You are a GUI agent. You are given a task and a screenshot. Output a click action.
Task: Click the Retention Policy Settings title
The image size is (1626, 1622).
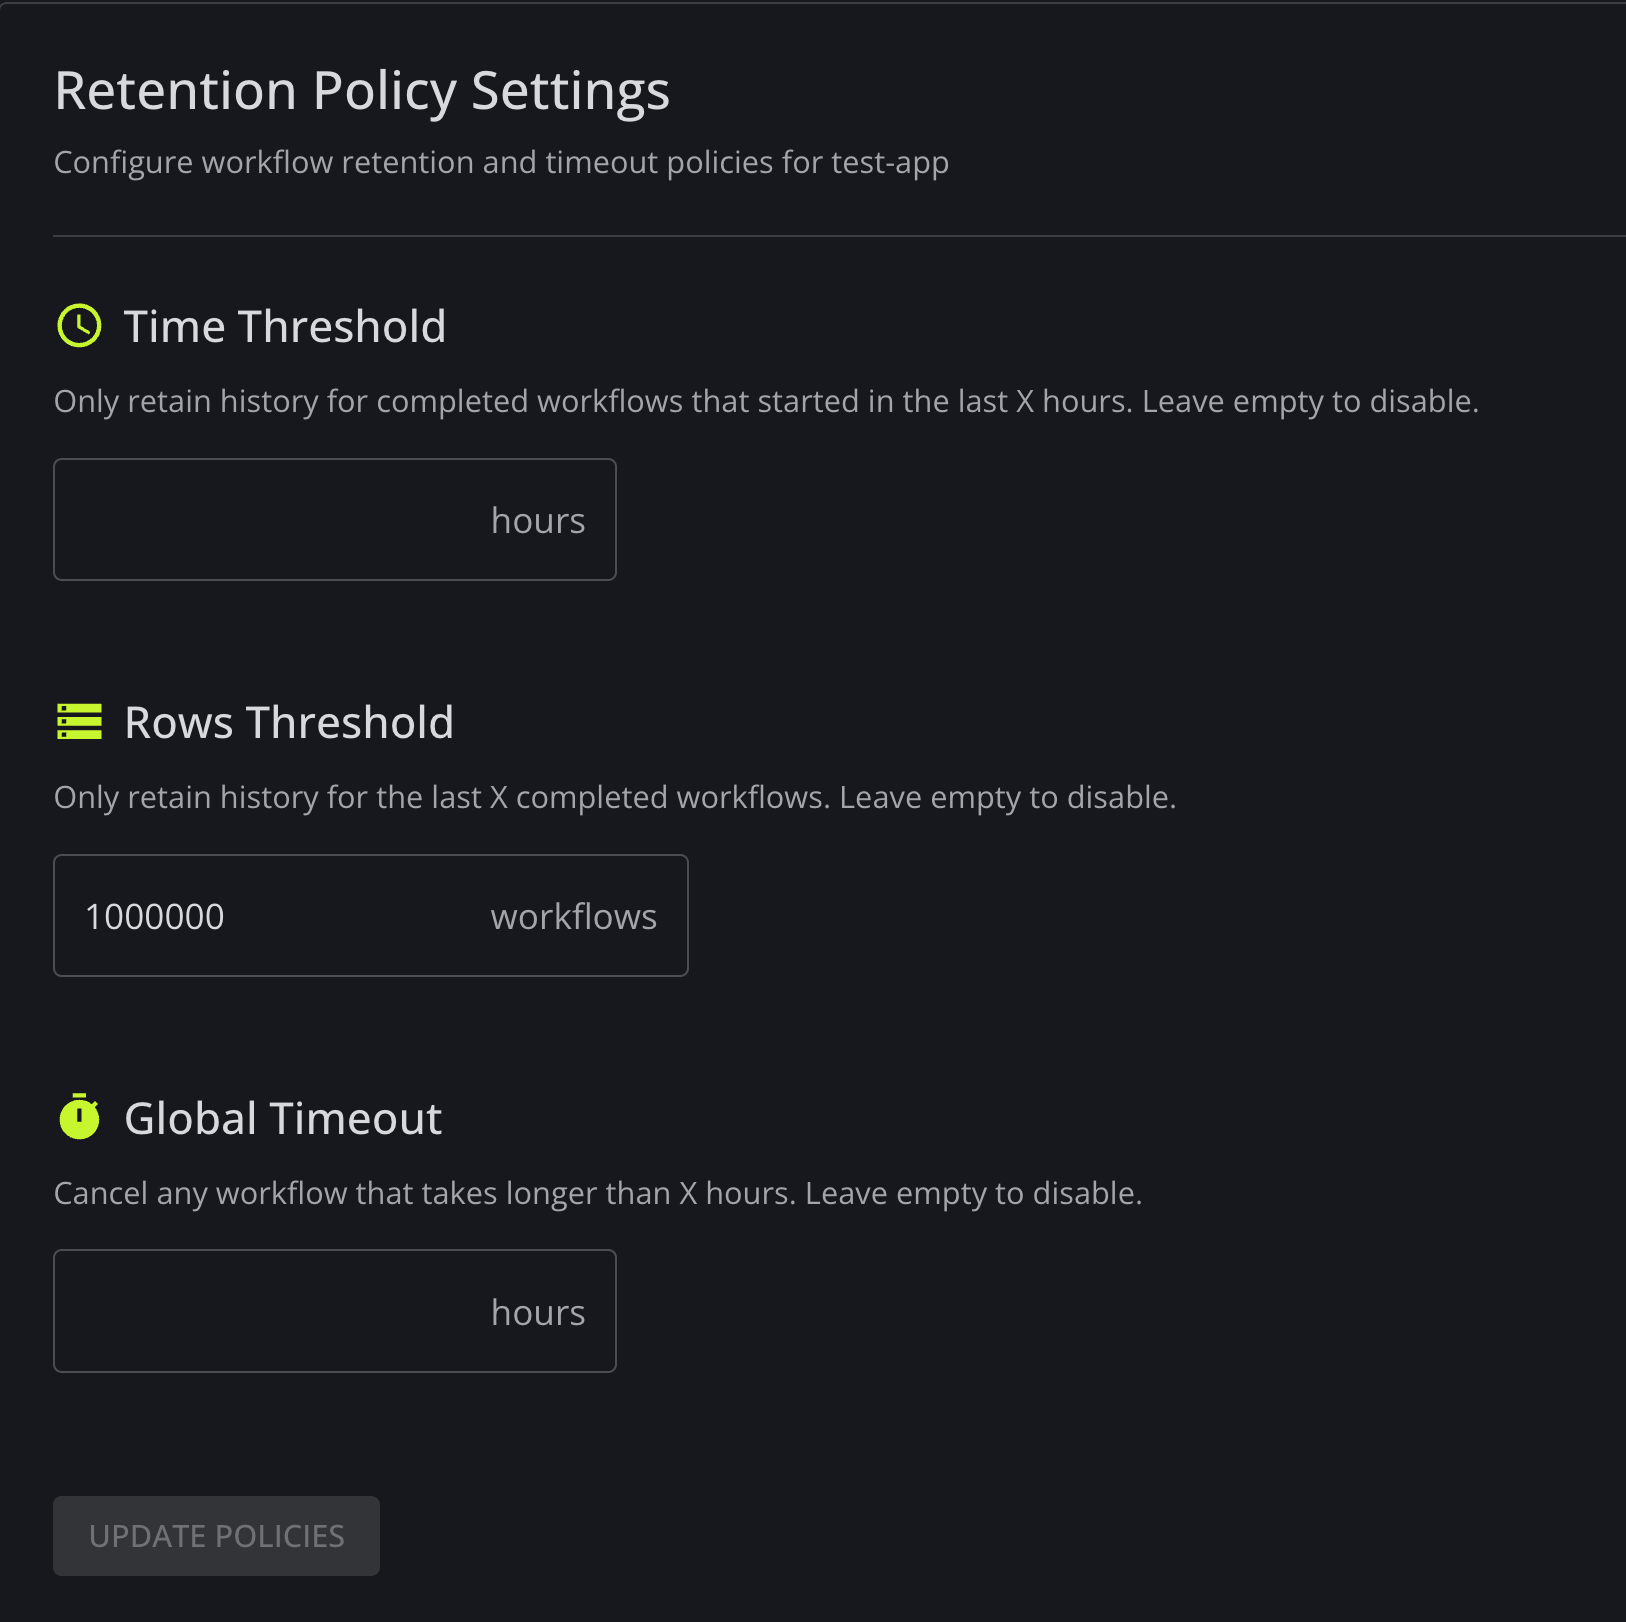pos(362,91)
